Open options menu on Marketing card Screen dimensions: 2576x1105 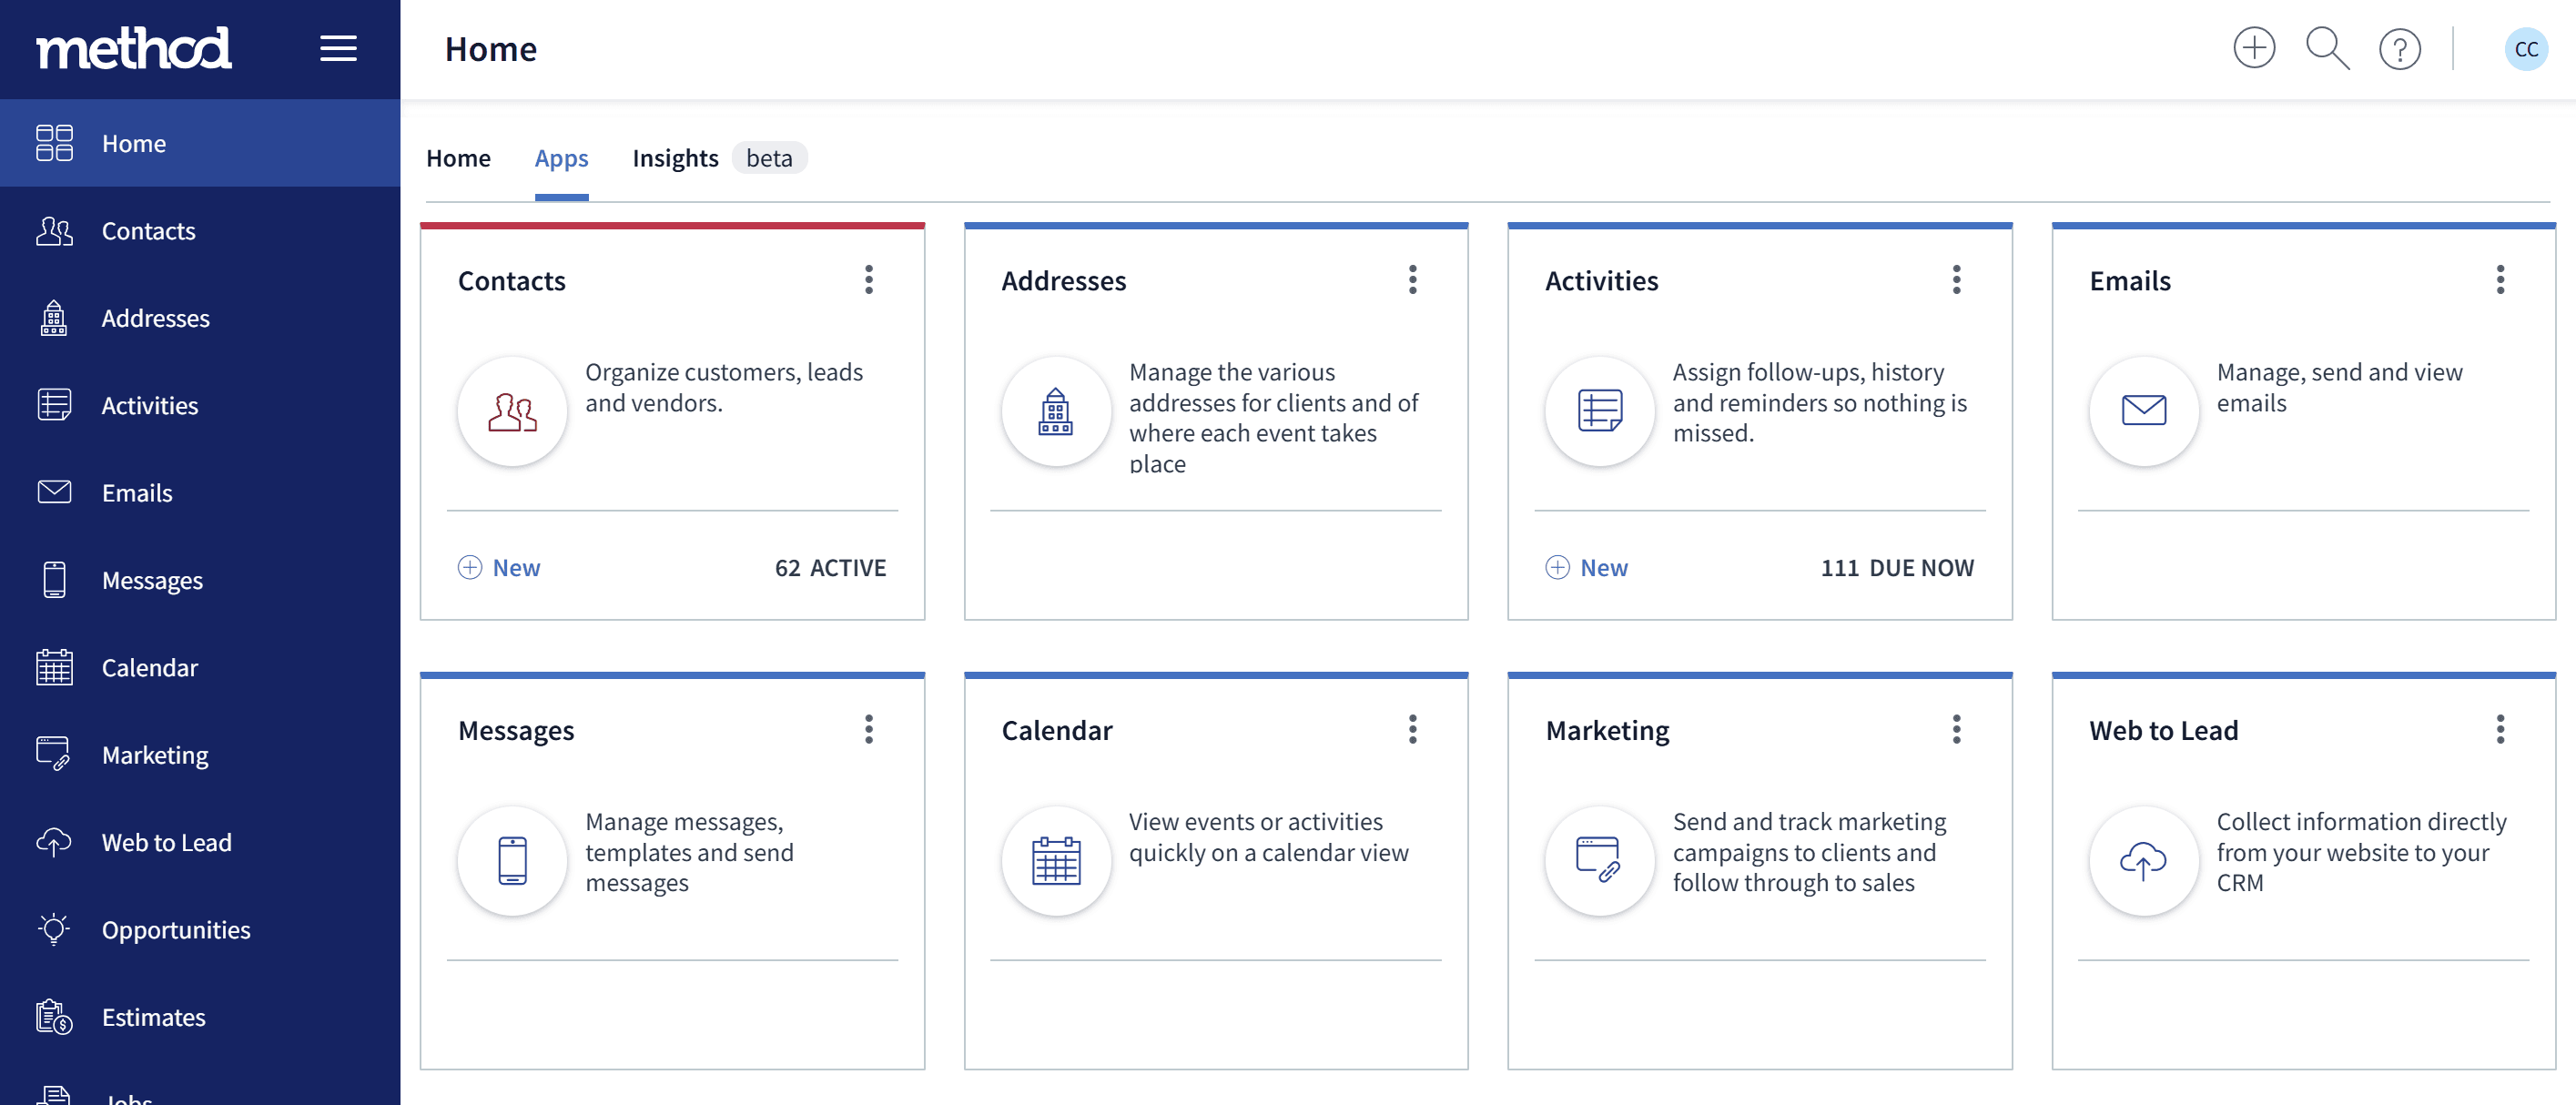pos(1957,730)
